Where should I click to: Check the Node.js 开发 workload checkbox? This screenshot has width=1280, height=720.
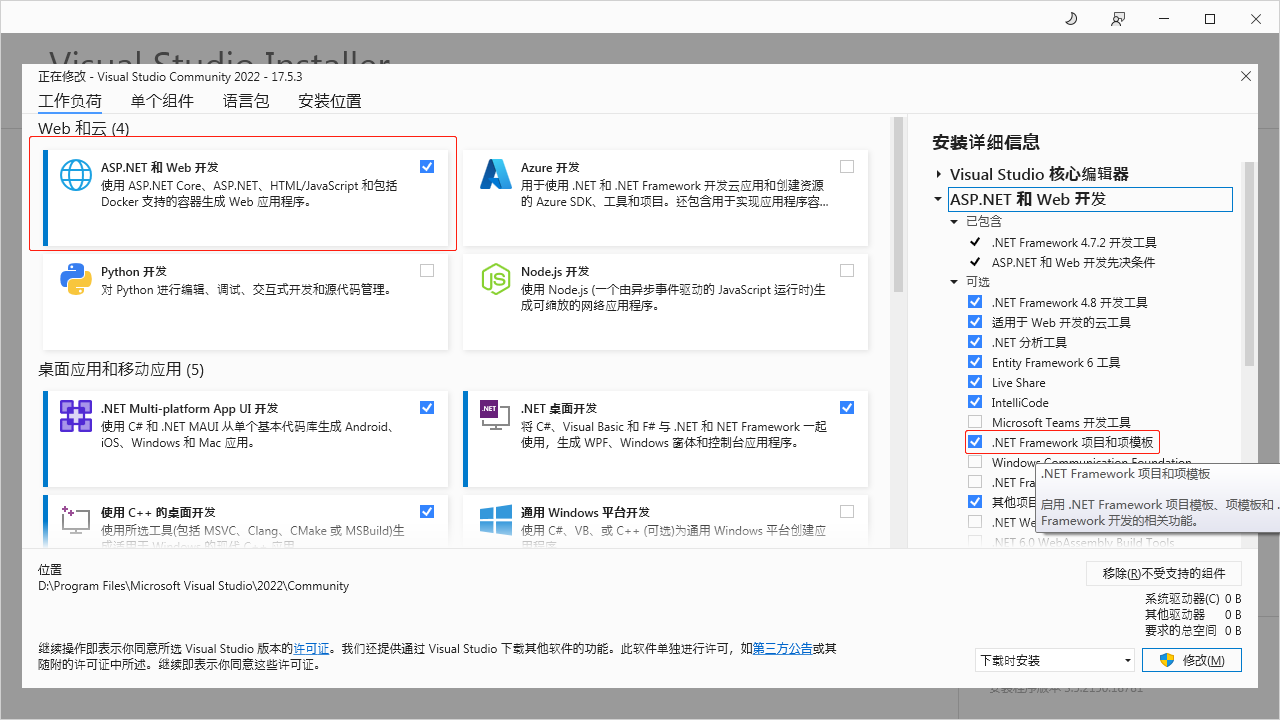click(847, 270)
